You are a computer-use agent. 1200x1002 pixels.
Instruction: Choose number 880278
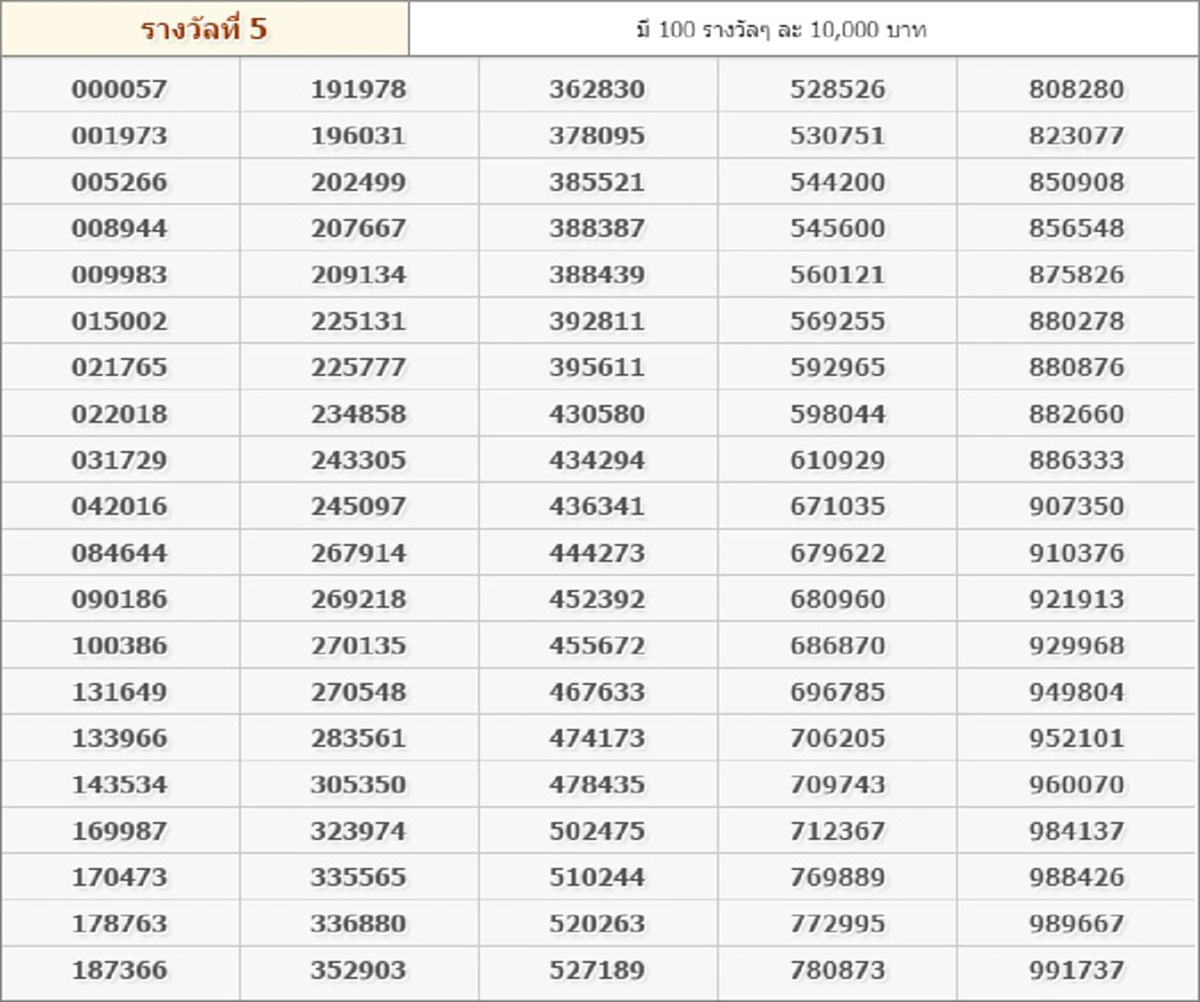click(1076, 321)
